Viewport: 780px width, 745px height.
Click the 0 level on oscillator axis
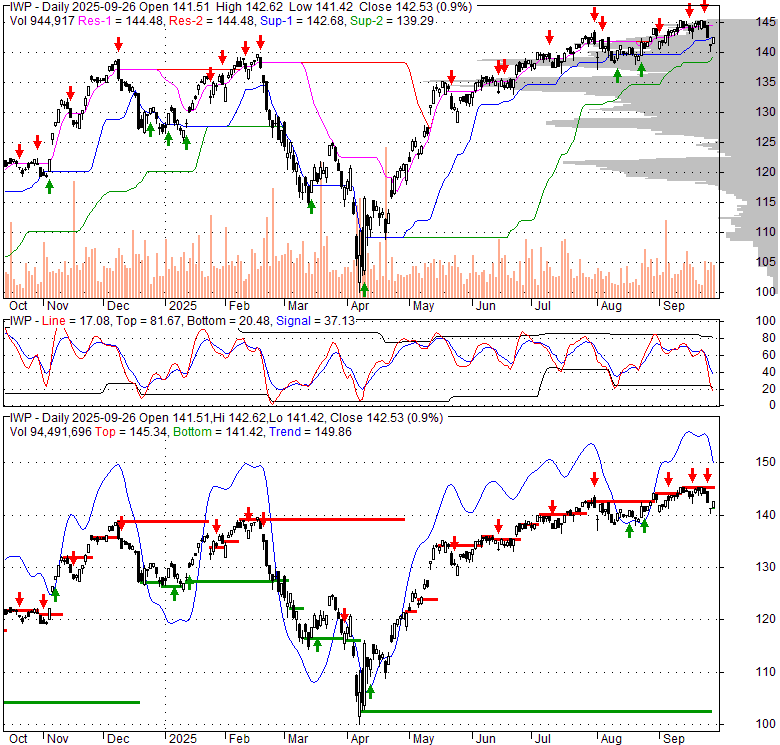click(x=772, y=405)
